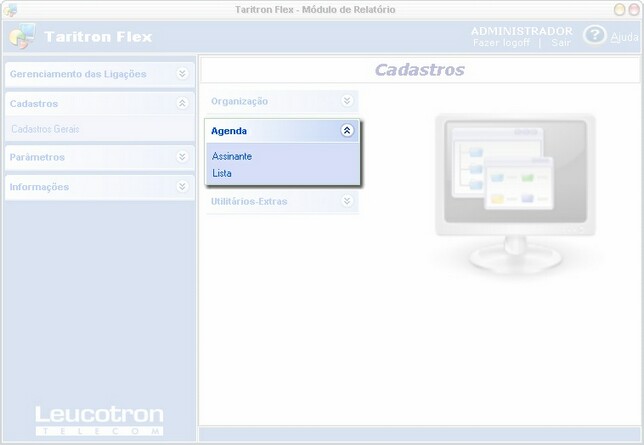Click the Ajuda help link

(624, 37)
